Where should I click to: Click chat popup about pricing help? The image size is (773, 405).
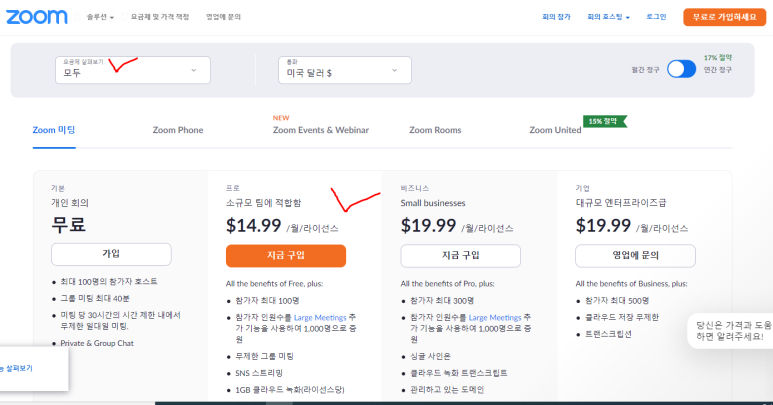click(x=732, y=331)
